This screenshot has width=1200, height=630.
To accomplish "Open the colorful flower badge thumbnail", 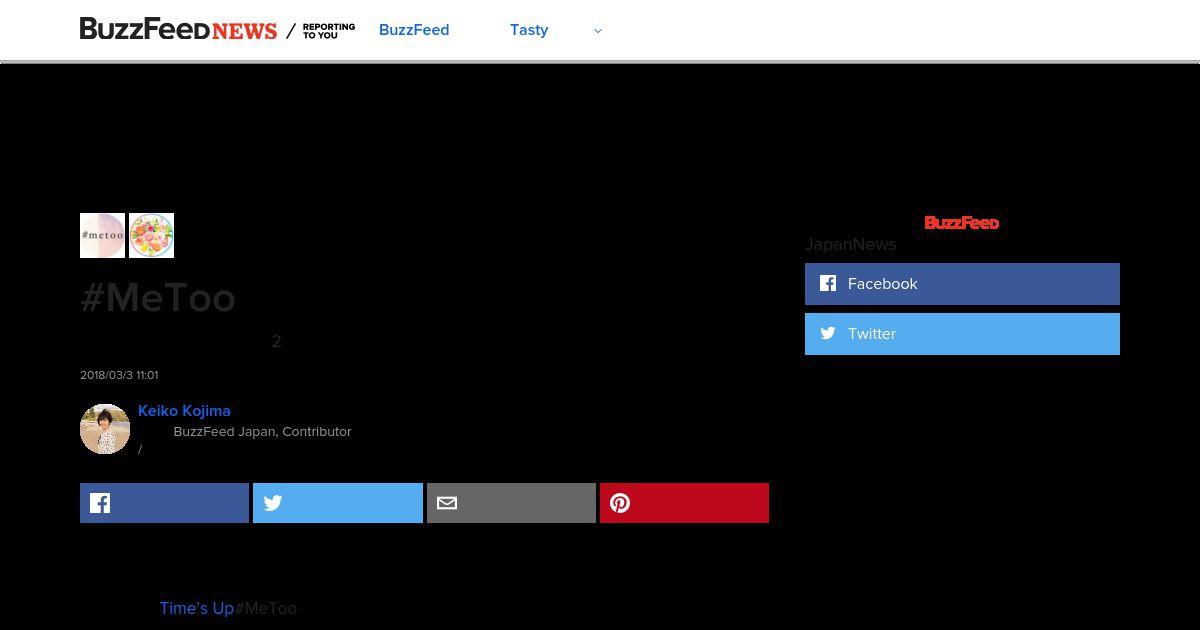I will point(151,235).
